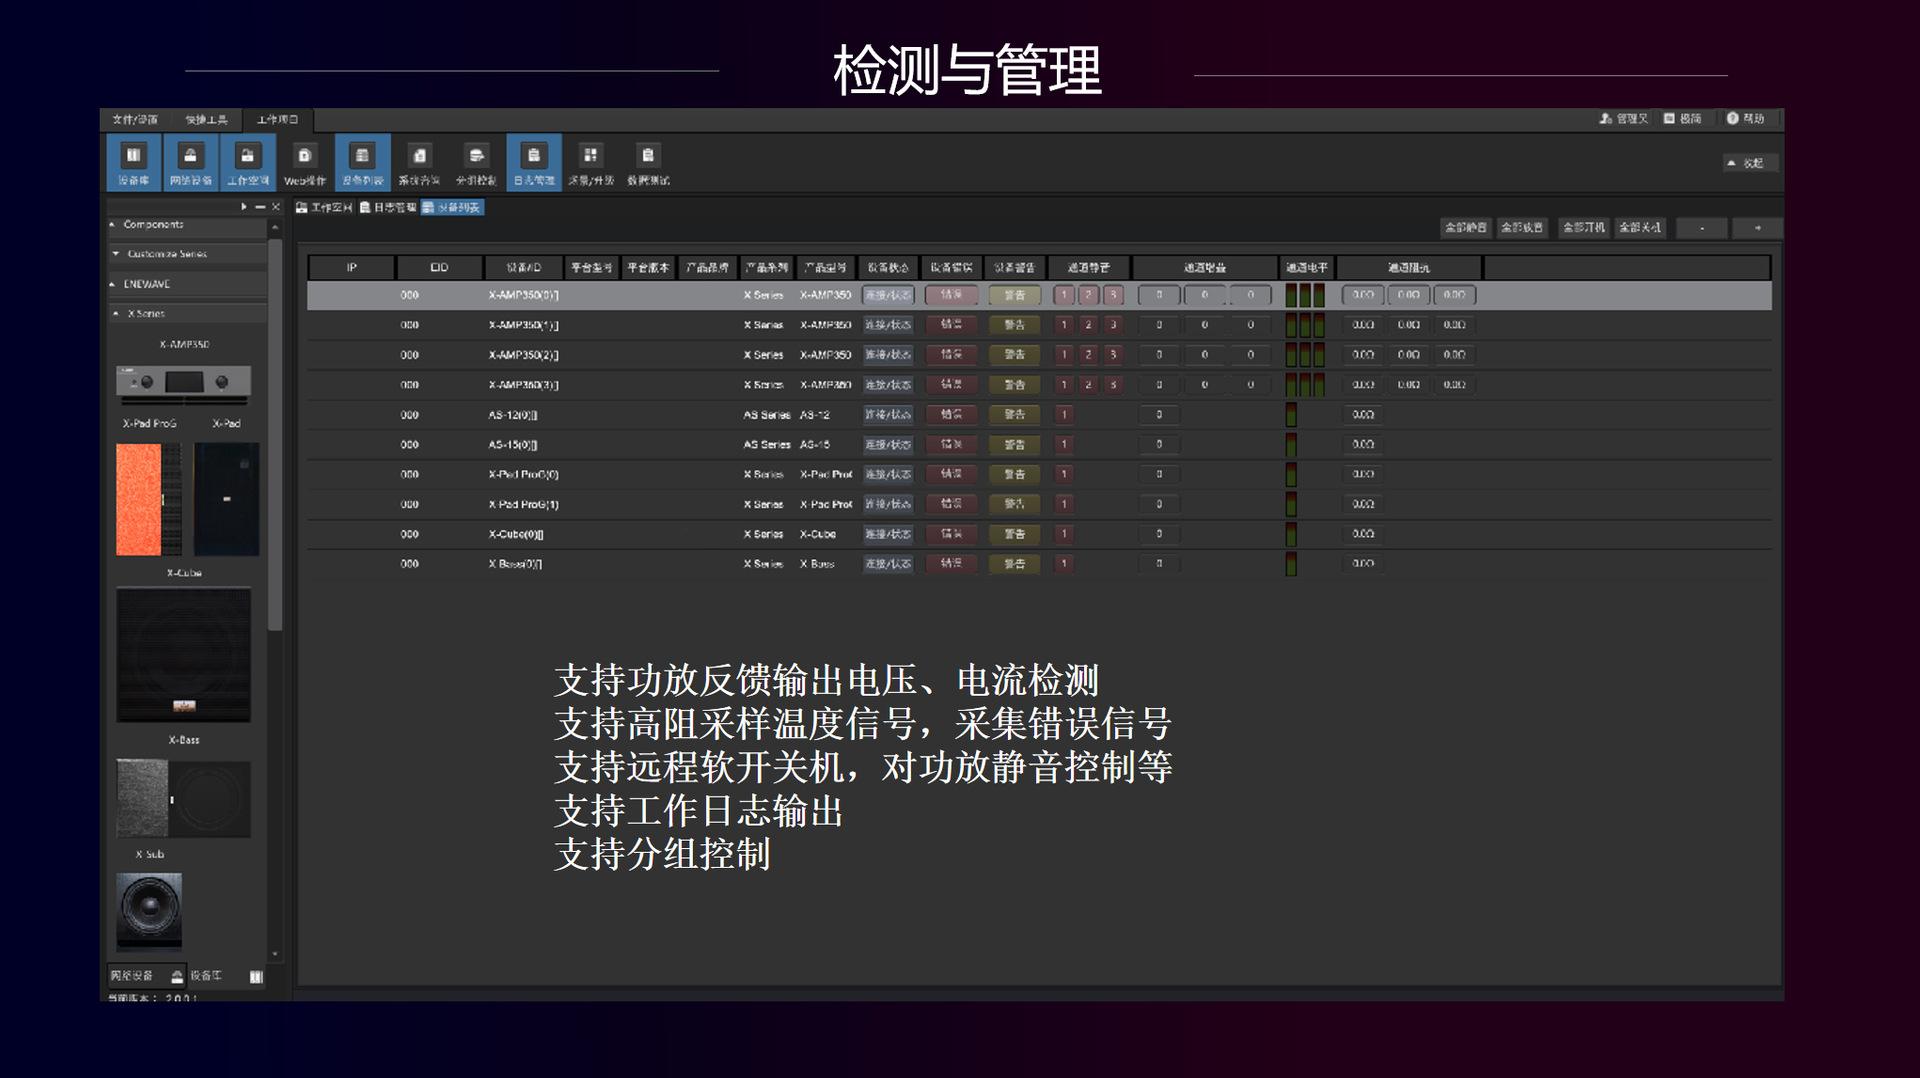Click 全部静音 to mute all devices
The image size is (1920, 1078).
1465,228
